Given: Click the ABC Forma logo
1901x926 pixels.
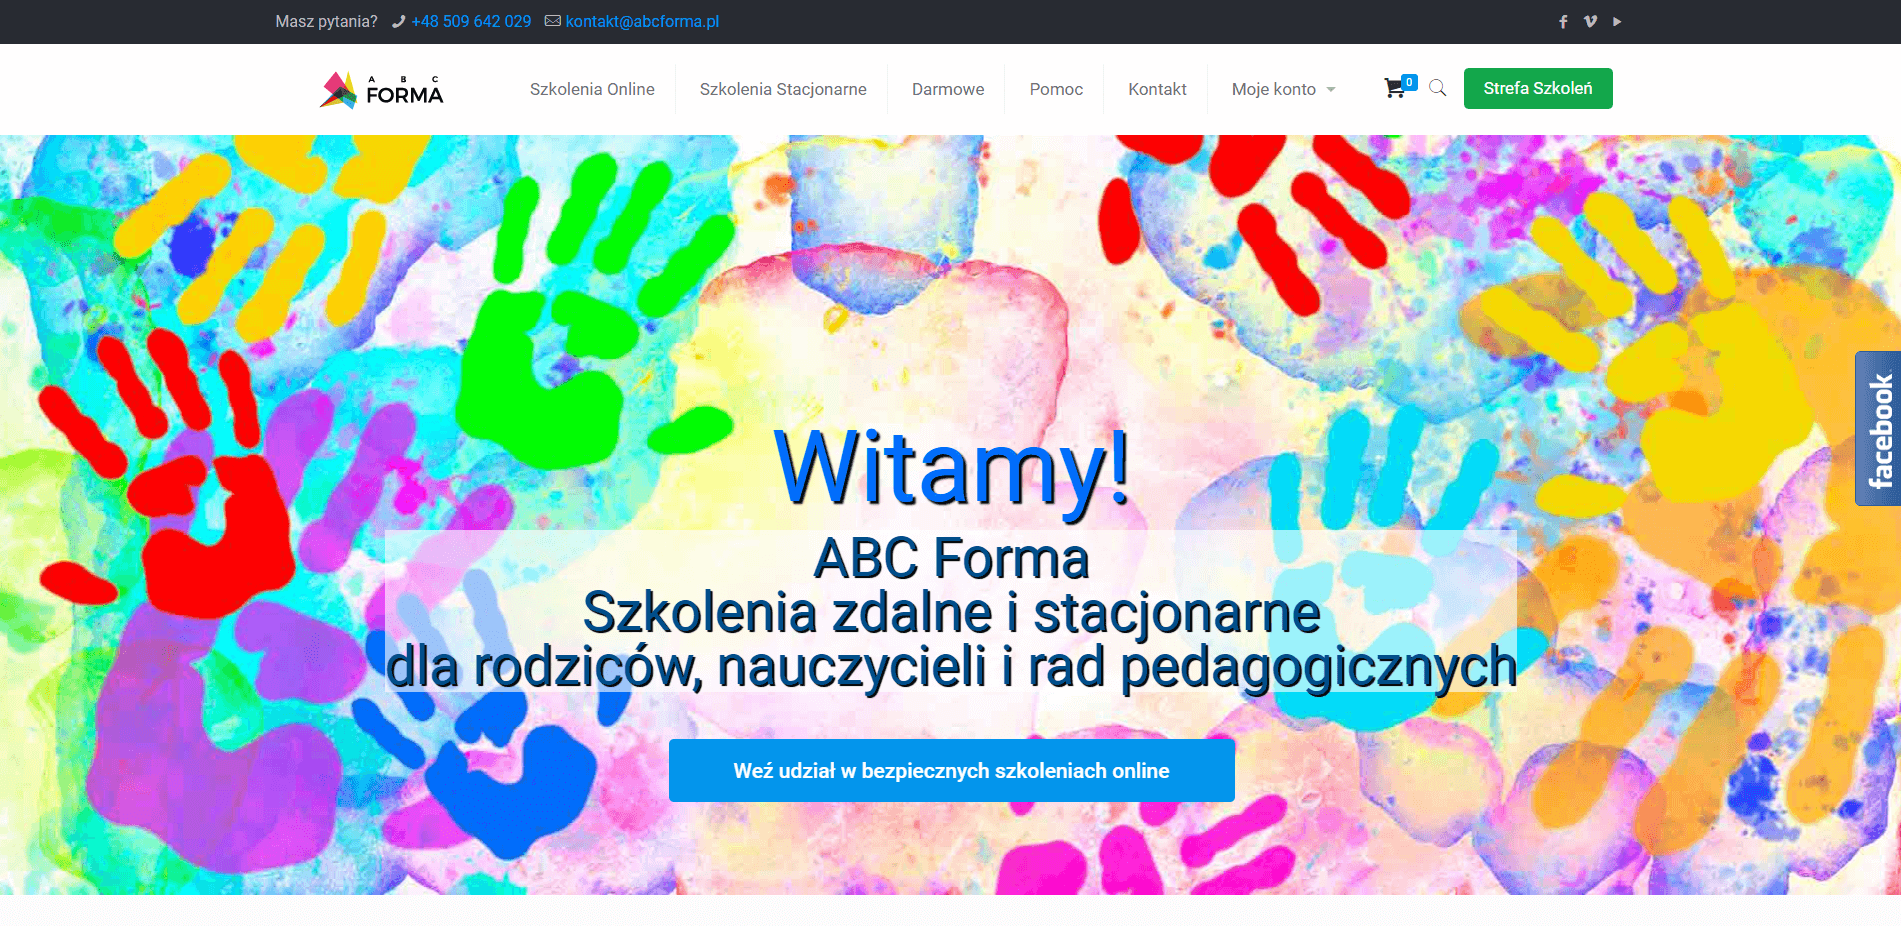Looking at the screenshot, I should point(382,90).
